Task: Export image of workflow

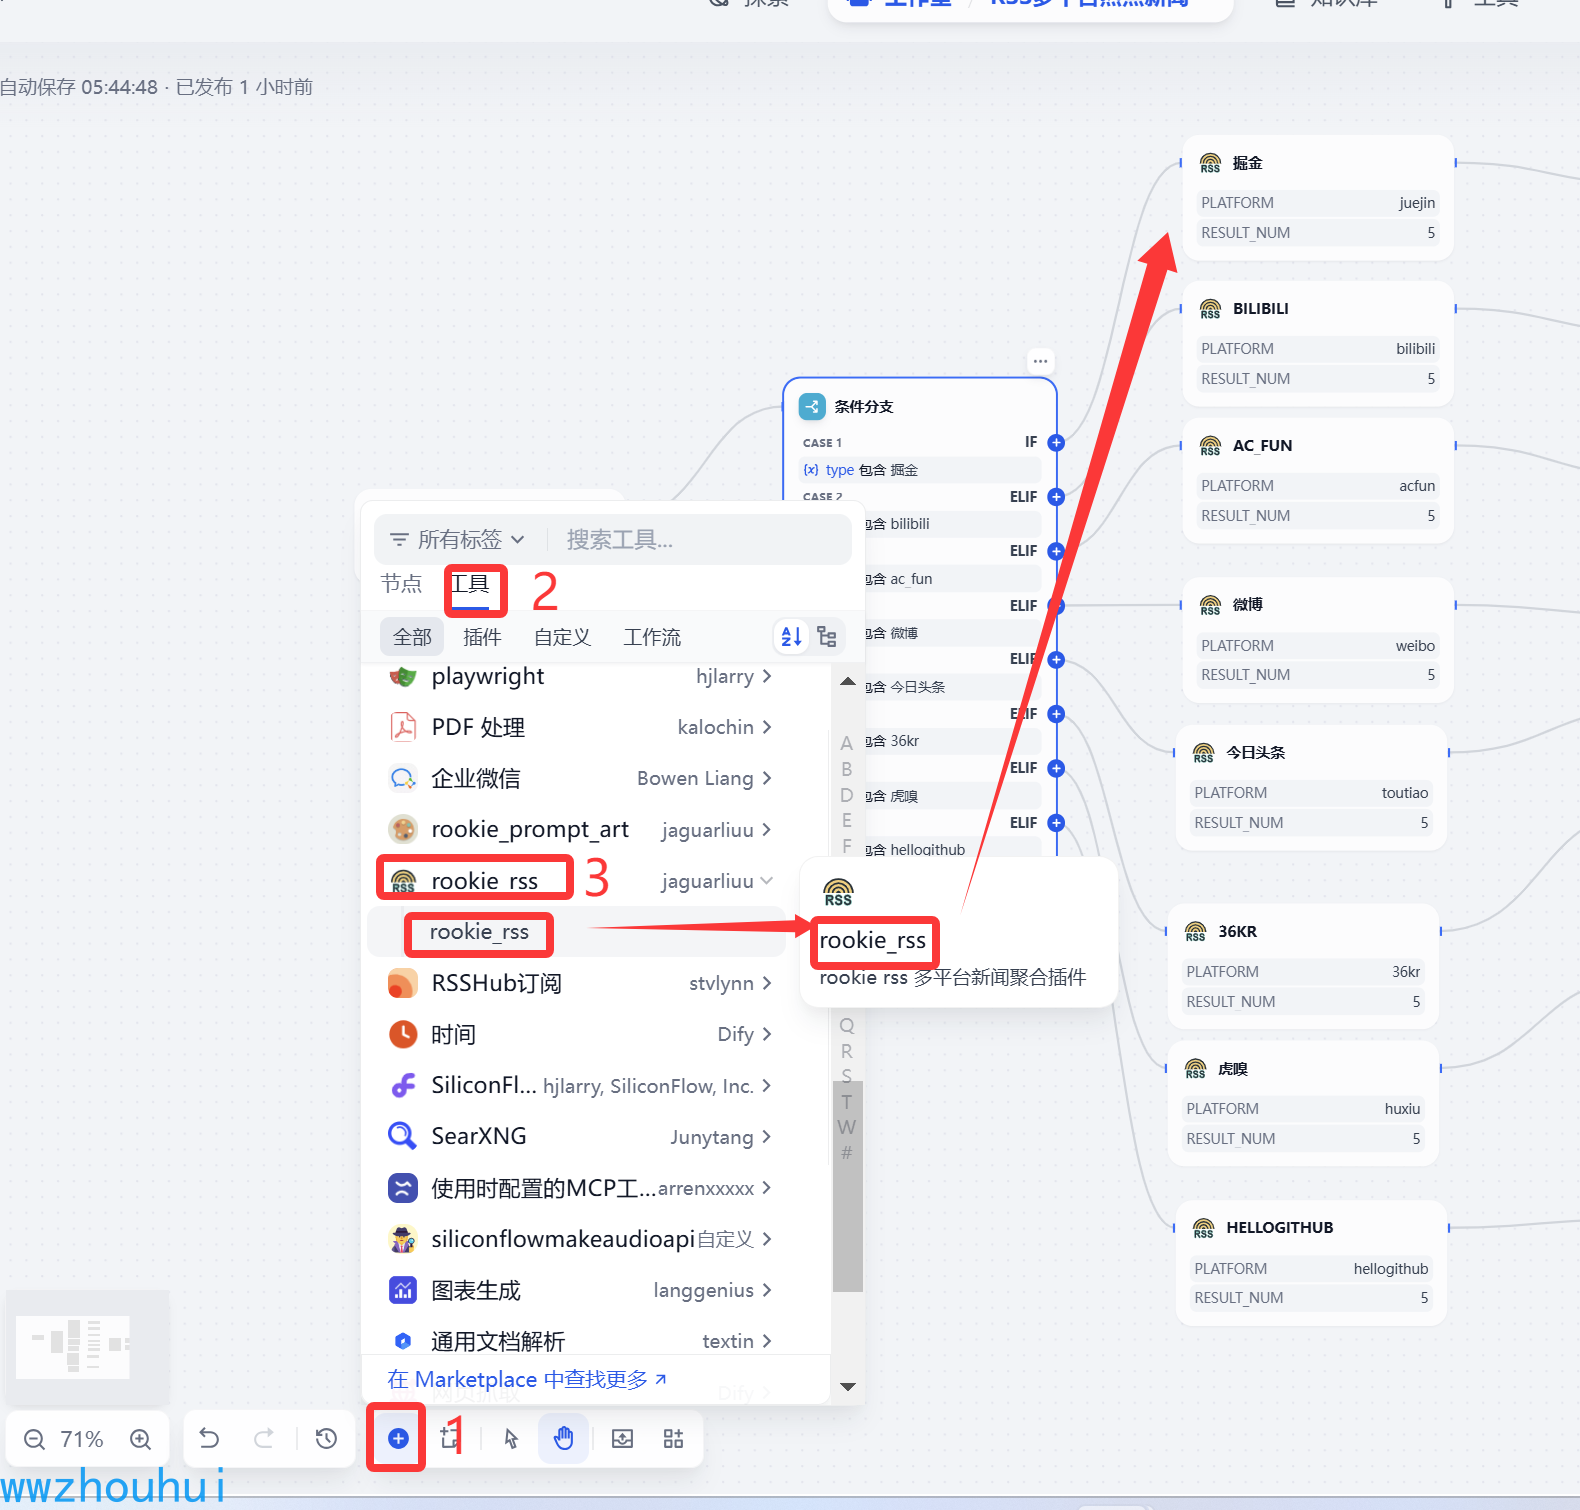Action: (622, 1438)
